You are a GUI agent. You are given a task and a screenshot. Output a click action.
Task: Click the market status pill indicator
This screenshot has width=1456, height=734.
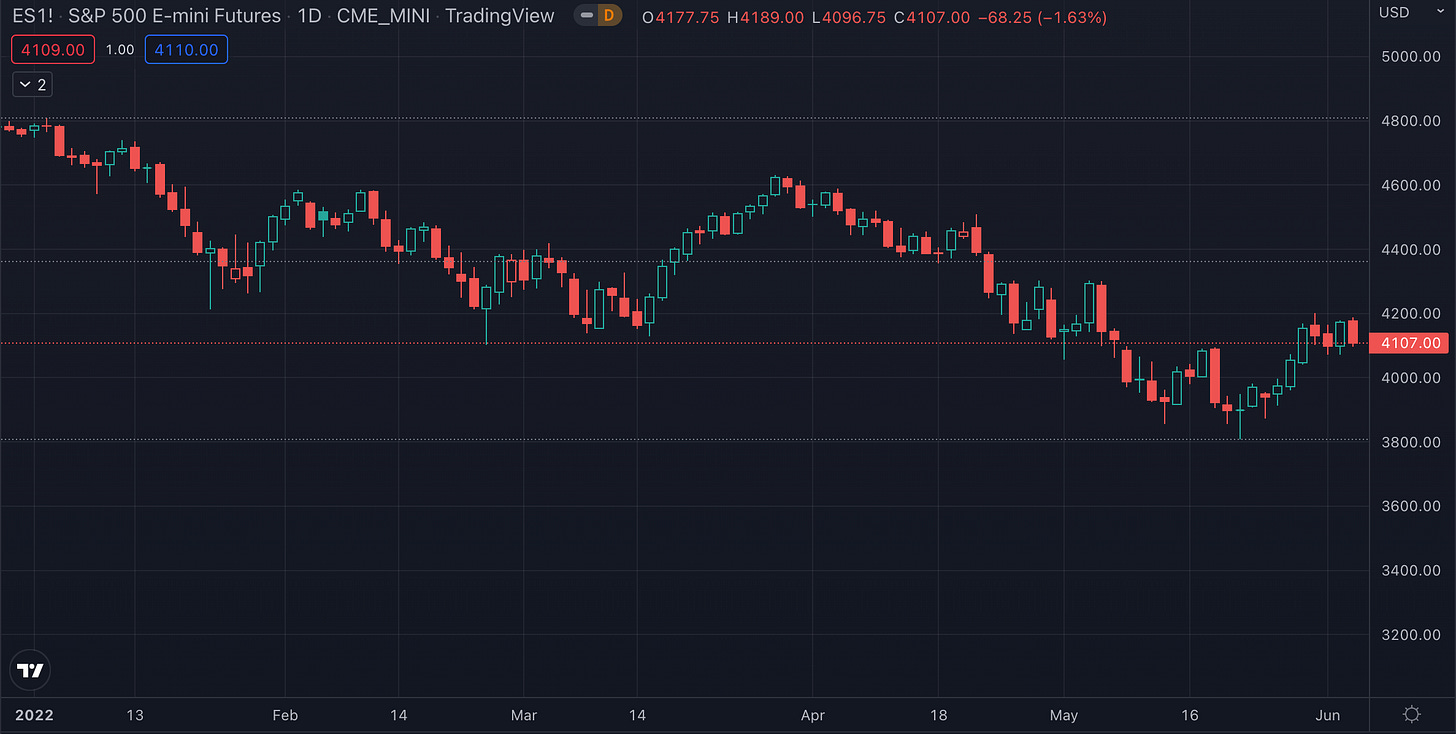coord(586,17)
